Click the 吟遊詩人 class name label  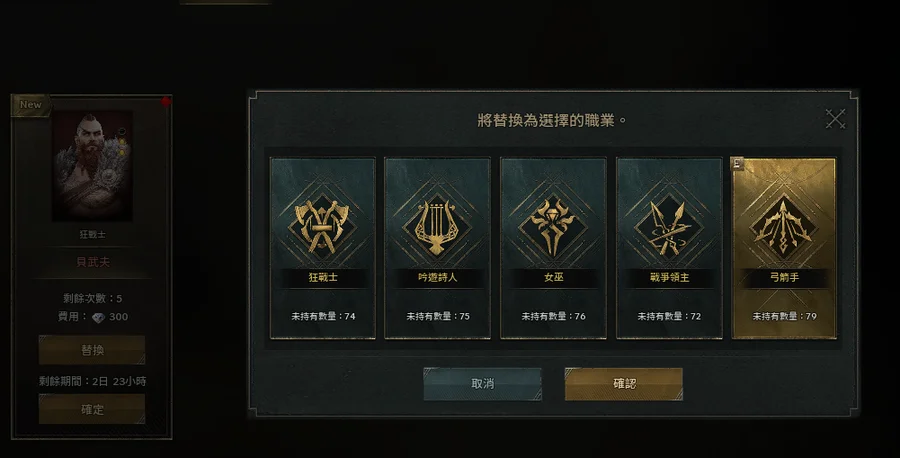tap(437, 277)
